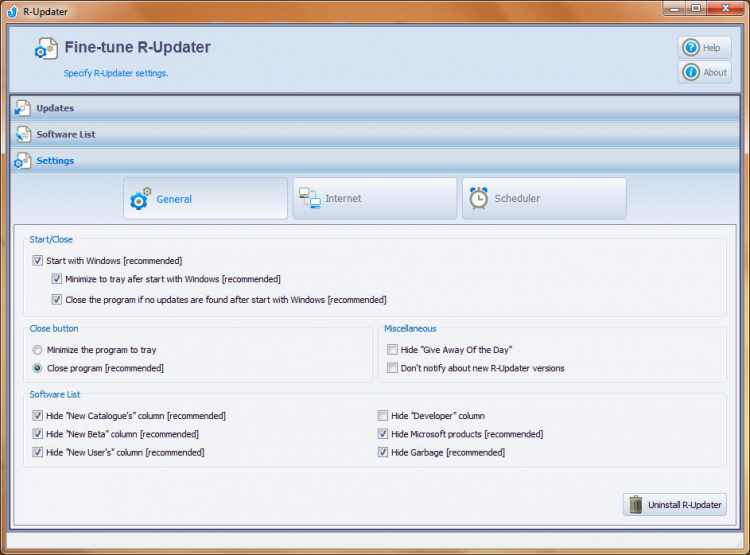Image resolution: width=750 pixels, height=555 pixels.
Task: Click the R-Updater title bar app icon
Action: pos(13,11)
